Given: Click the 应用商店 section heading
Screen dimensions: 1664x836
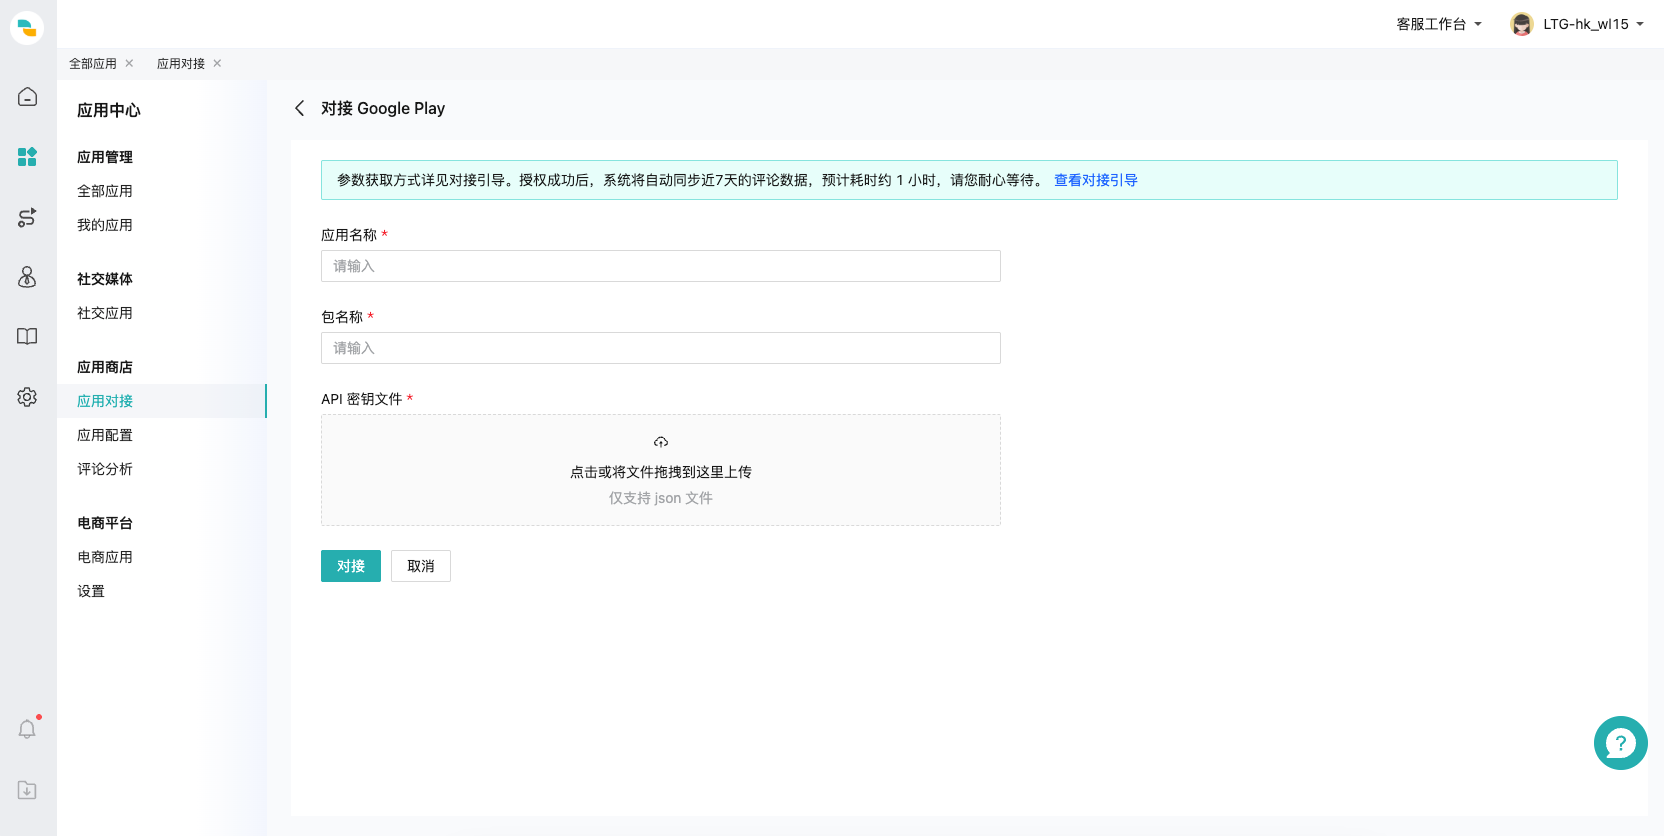Looking at the screenshot, I should (x=105, y=367).
